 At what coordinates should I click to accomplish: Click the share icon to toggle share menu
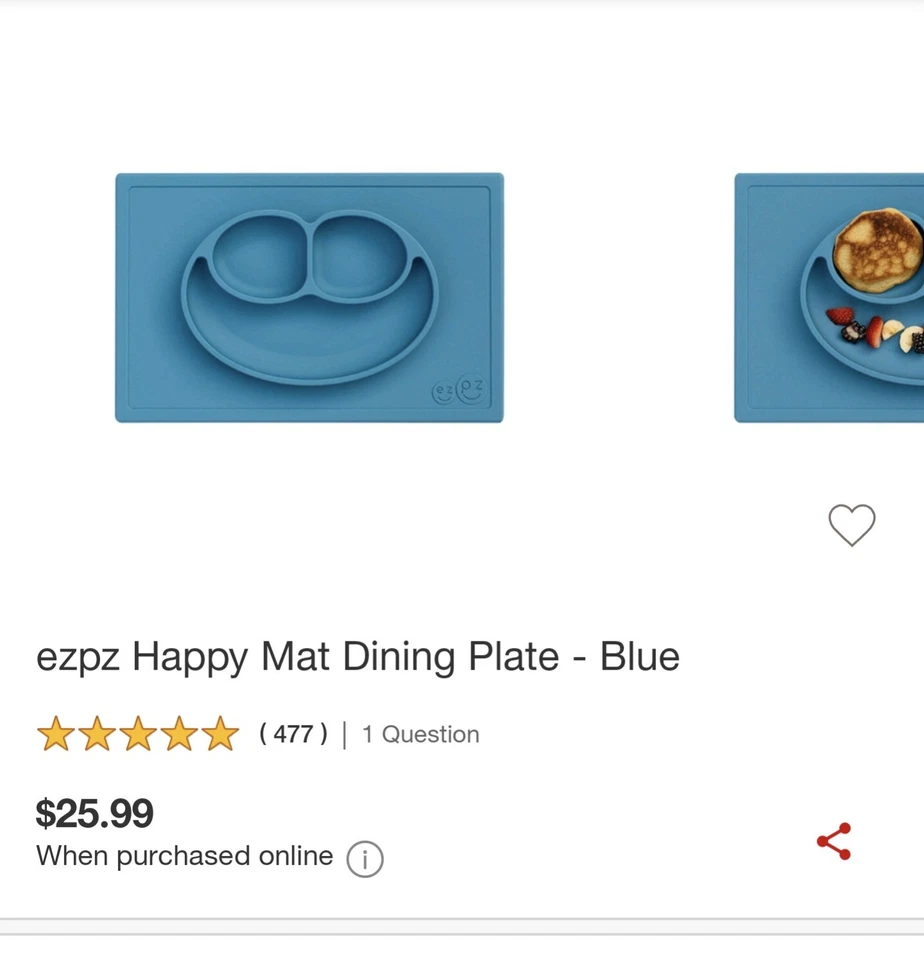tap(833, 840)
